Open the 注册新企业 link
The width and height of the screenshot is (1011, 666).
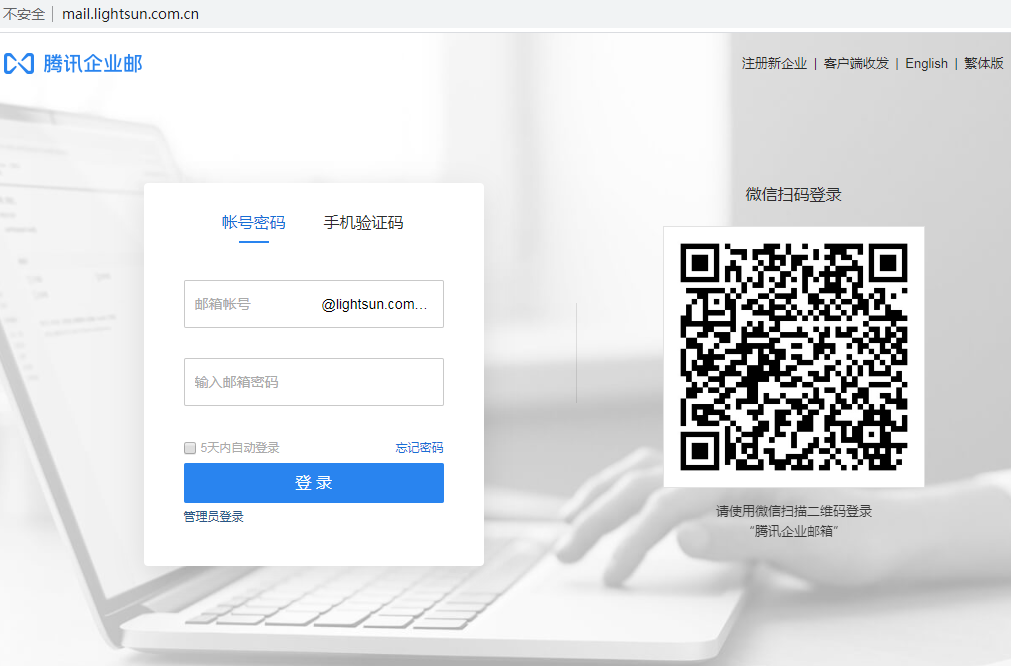tap(774, 64)
